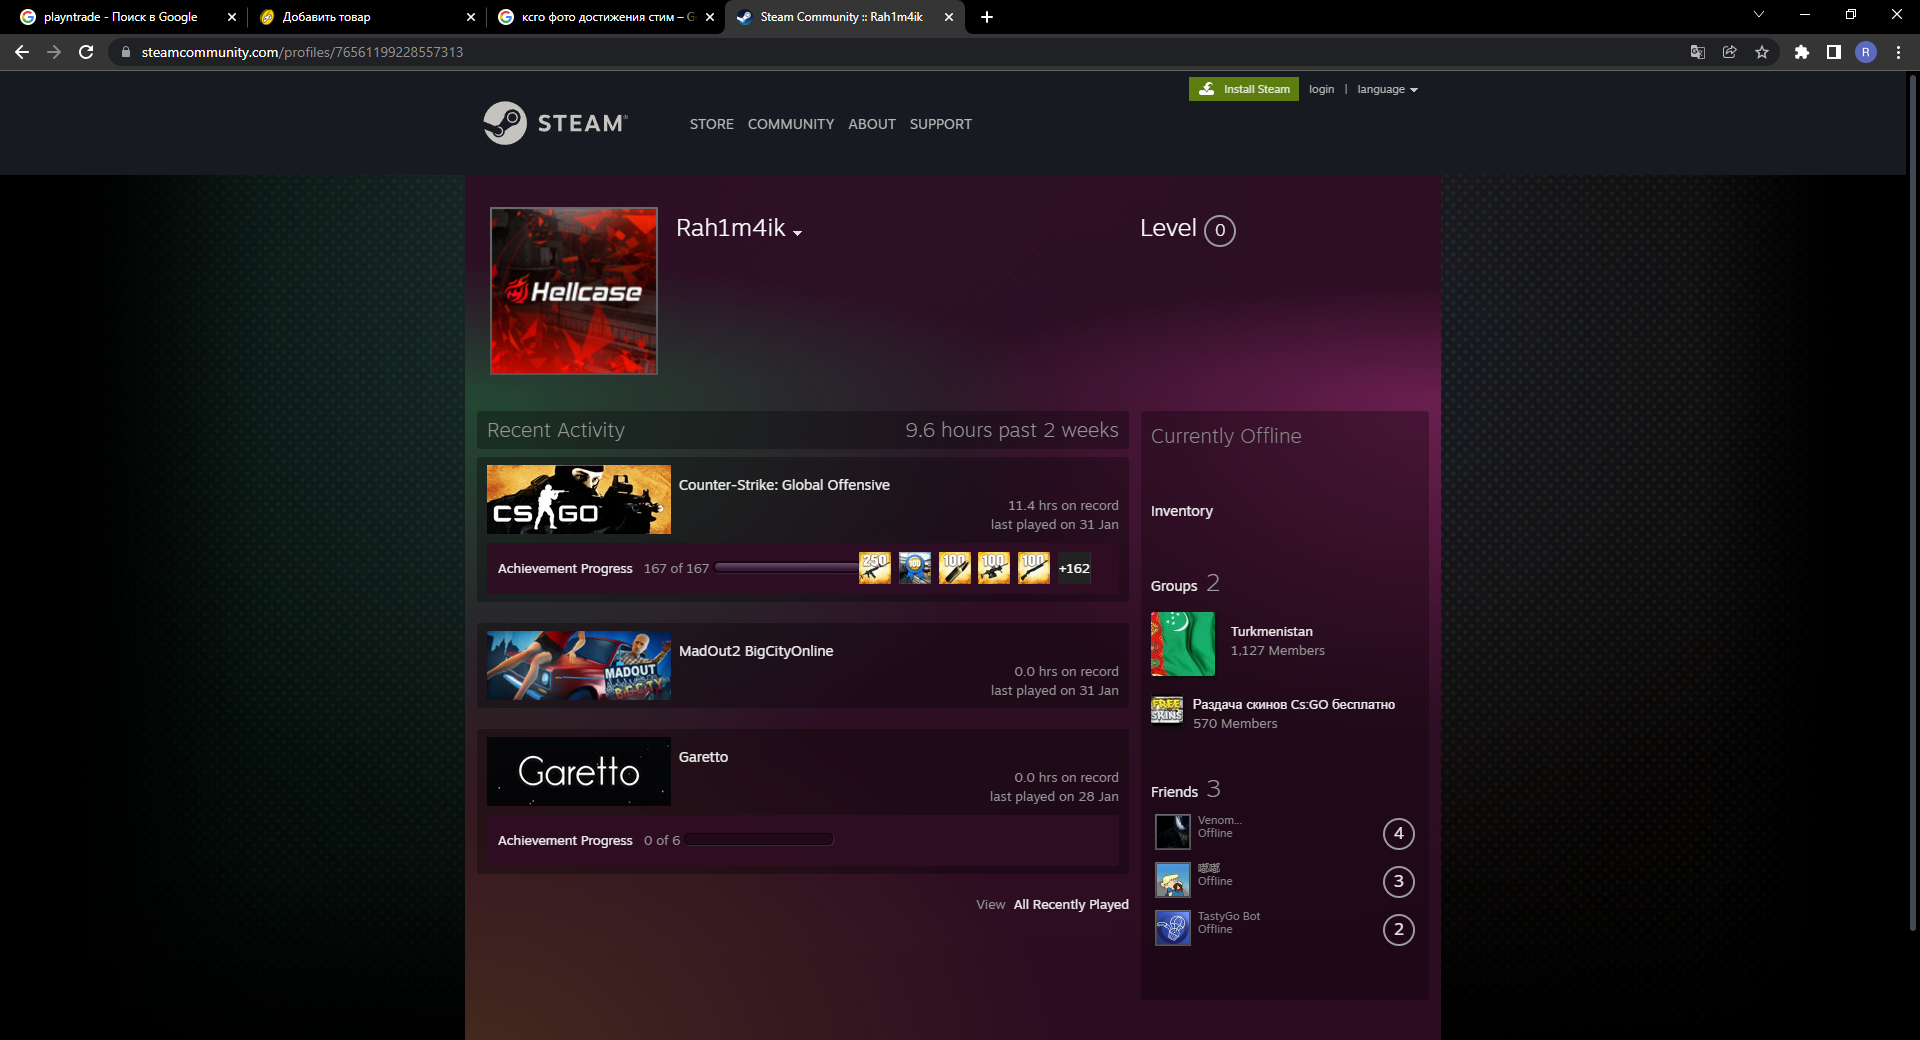Open the Turkmenistan group name link
Screen dimensions: 1920x1040
(x=1271, y=632)
